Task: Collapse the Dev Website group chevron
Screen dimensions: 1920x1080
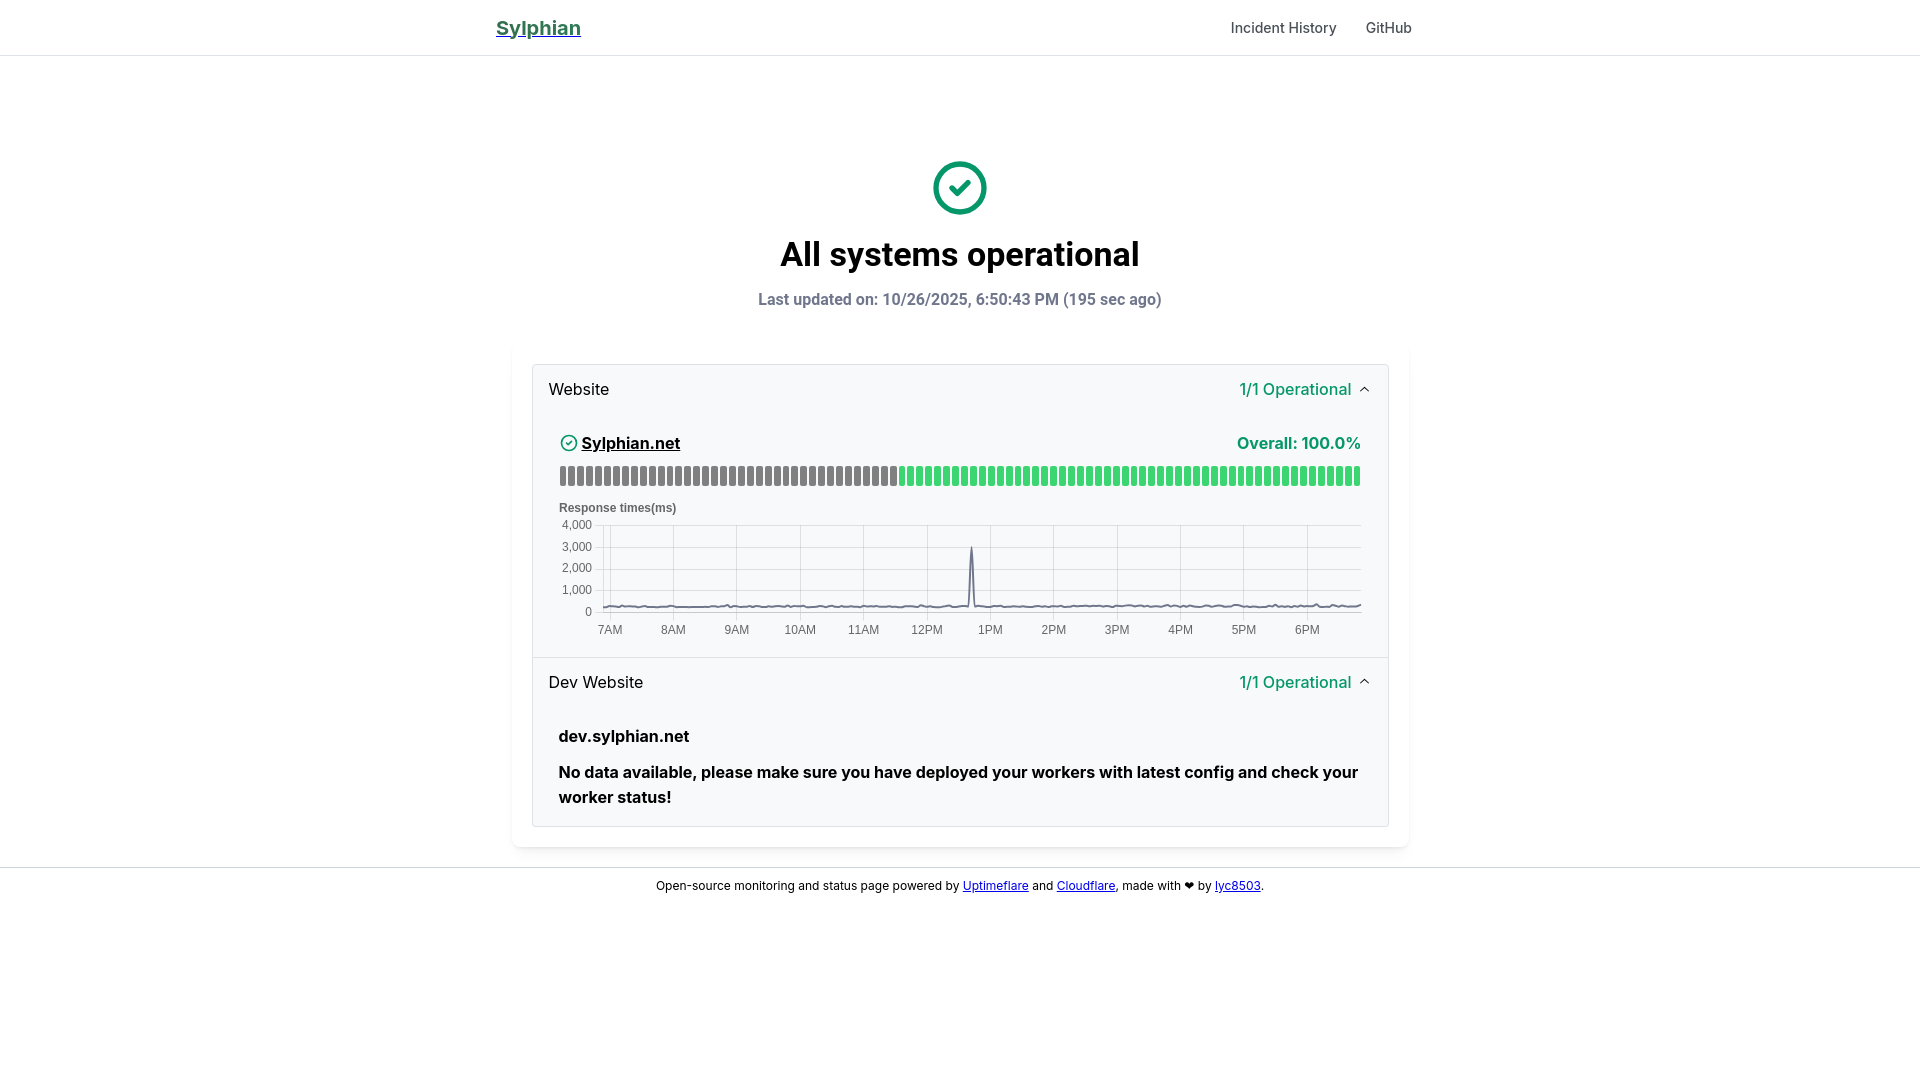Action: point(1364,682)
